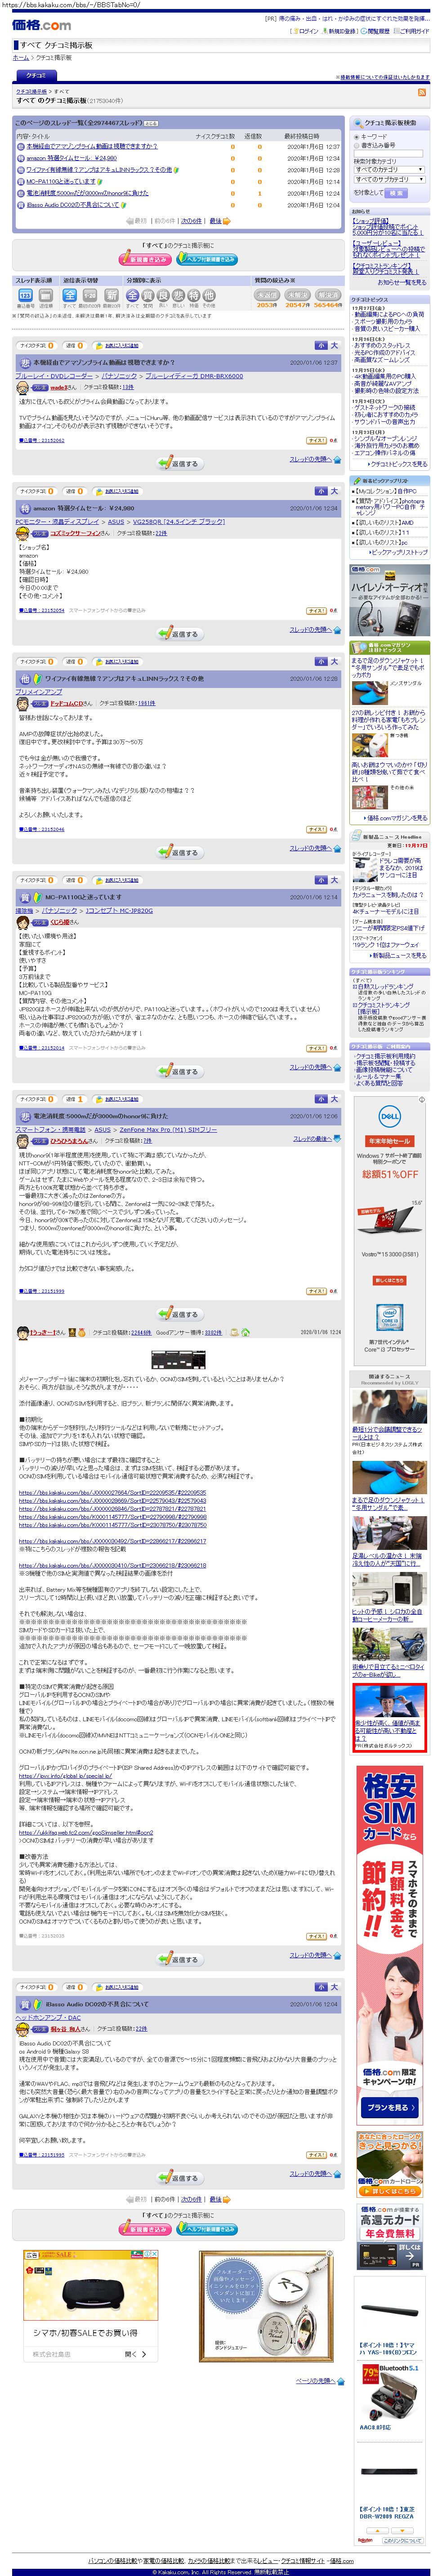Open the MC-PA110G送っています thread link
The image size is (442, 2576).
(x=60, y=182)
